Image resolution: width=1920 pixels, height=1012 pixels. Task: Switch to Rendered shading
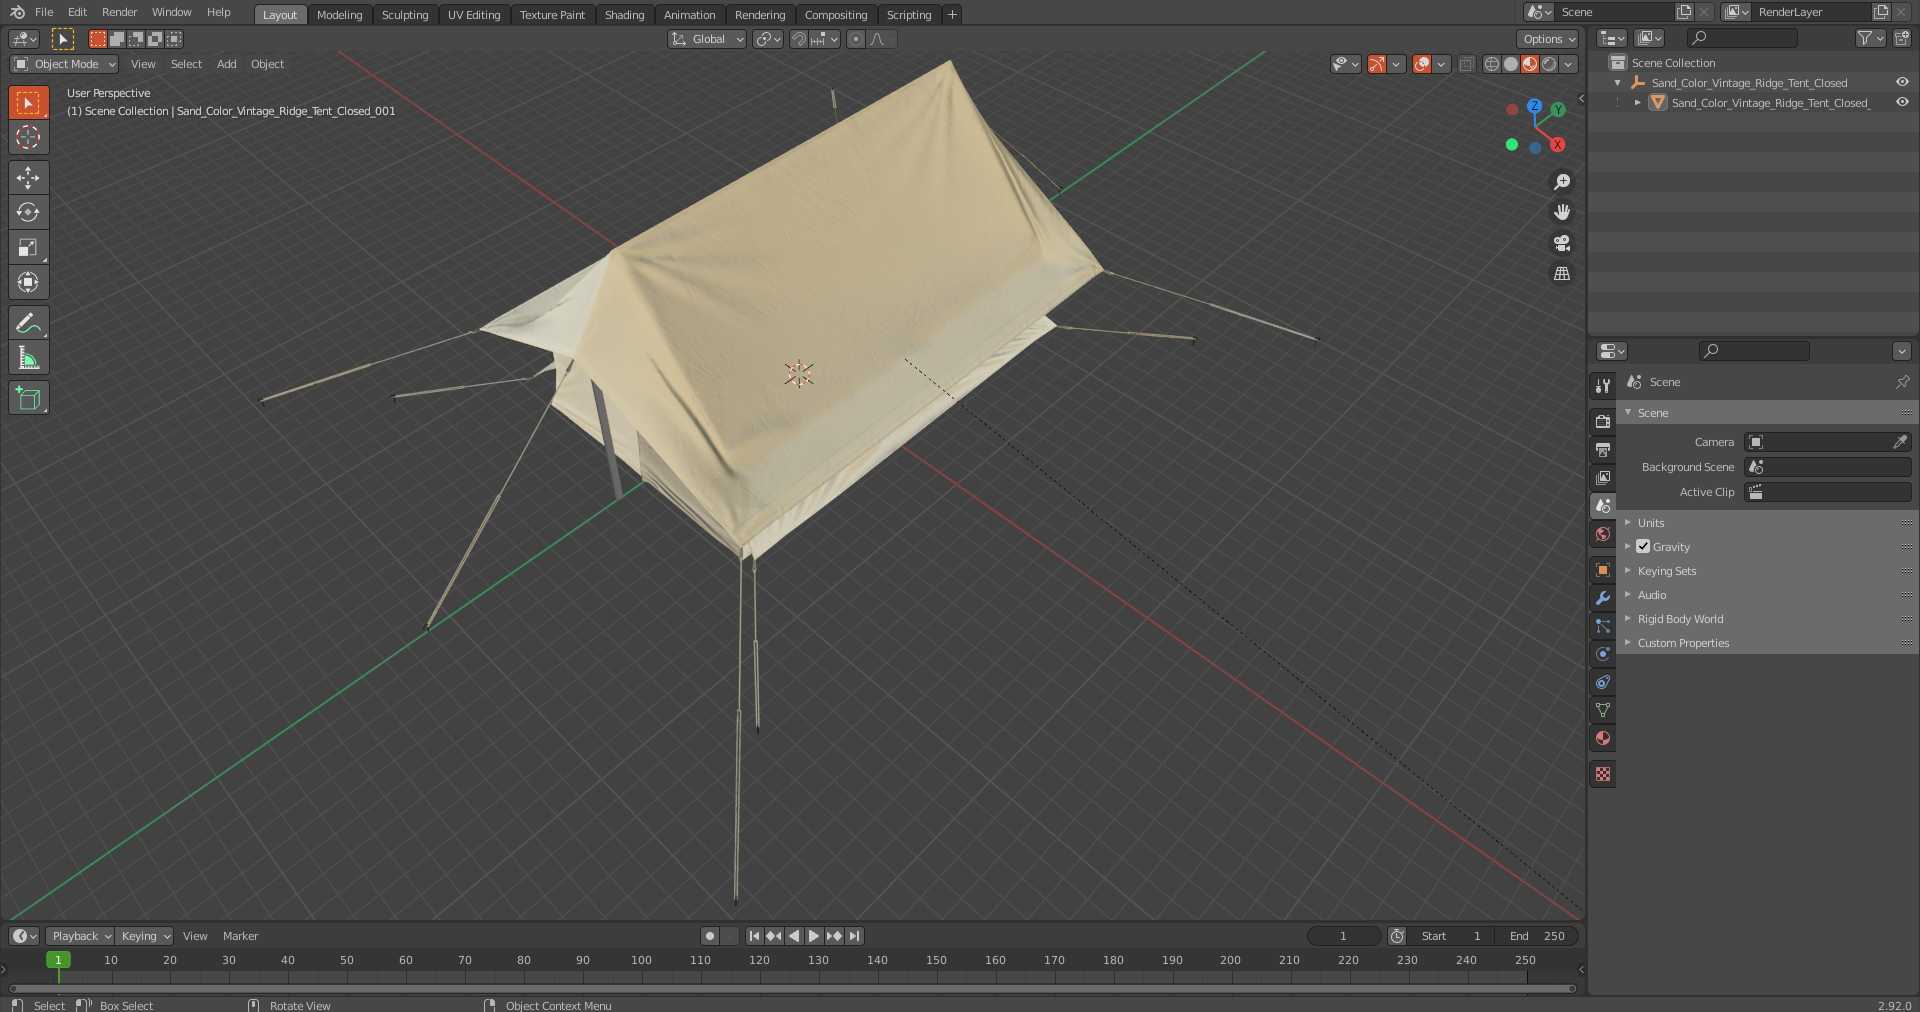1549,64
